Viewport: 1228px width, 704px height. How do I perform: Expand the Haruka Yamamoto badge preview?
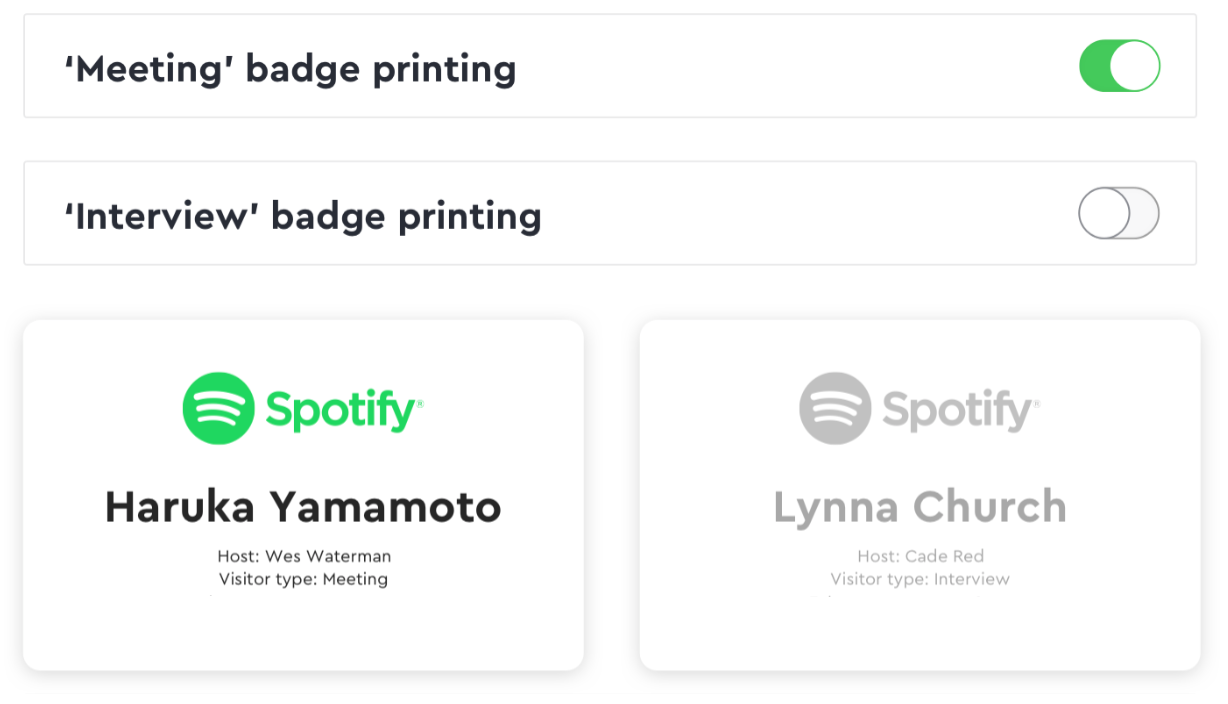tap(304, 495)
